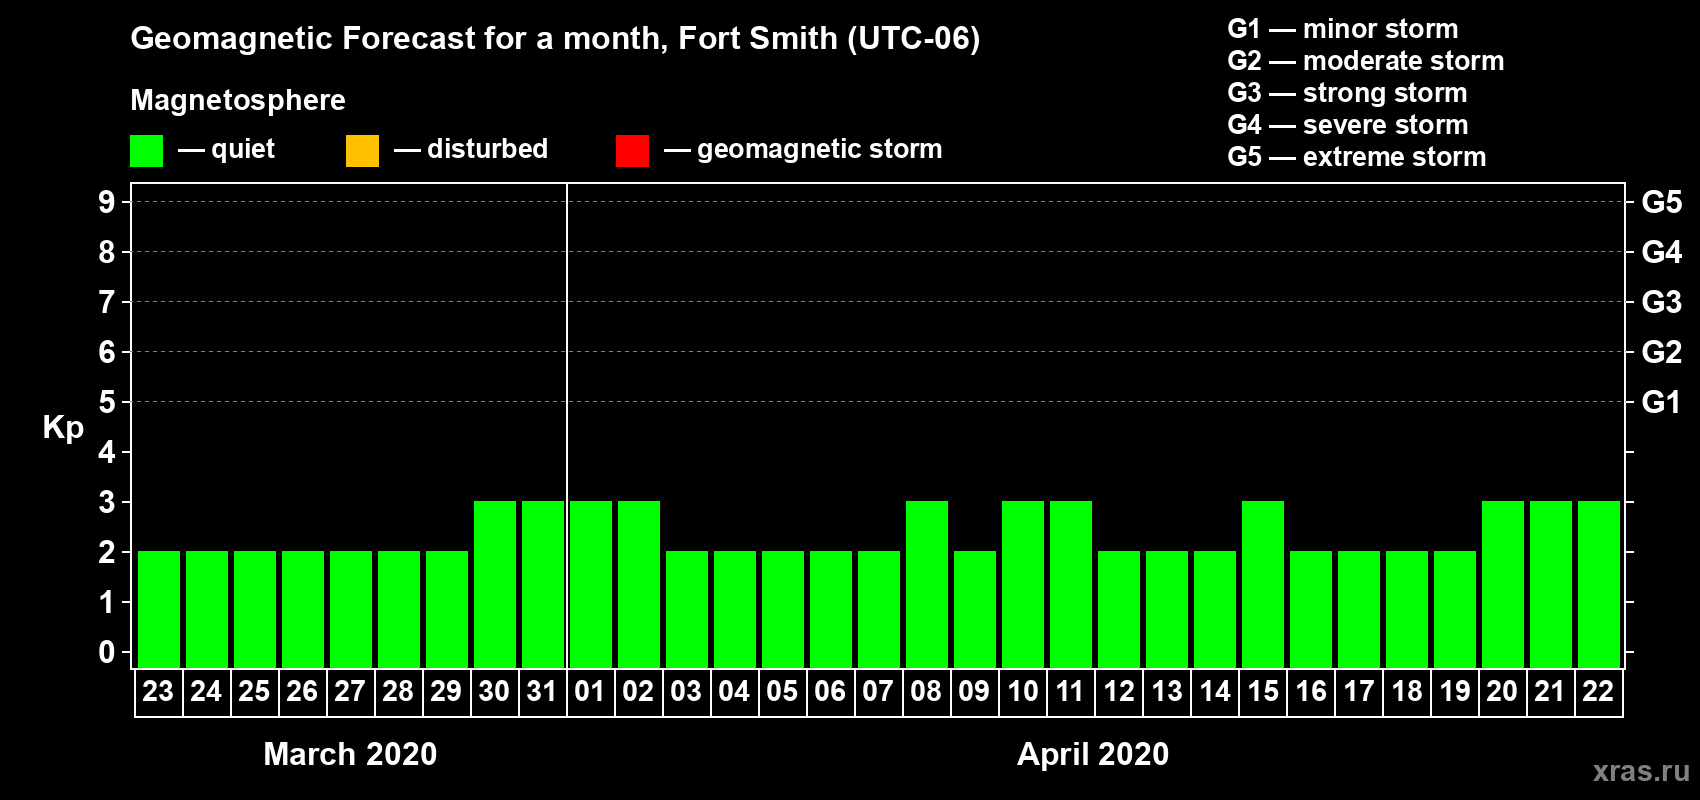The height and width of the screenshot is (800, 1700).
Task: Click the green bar above April 22
Action: click(x=1599, y=584)
